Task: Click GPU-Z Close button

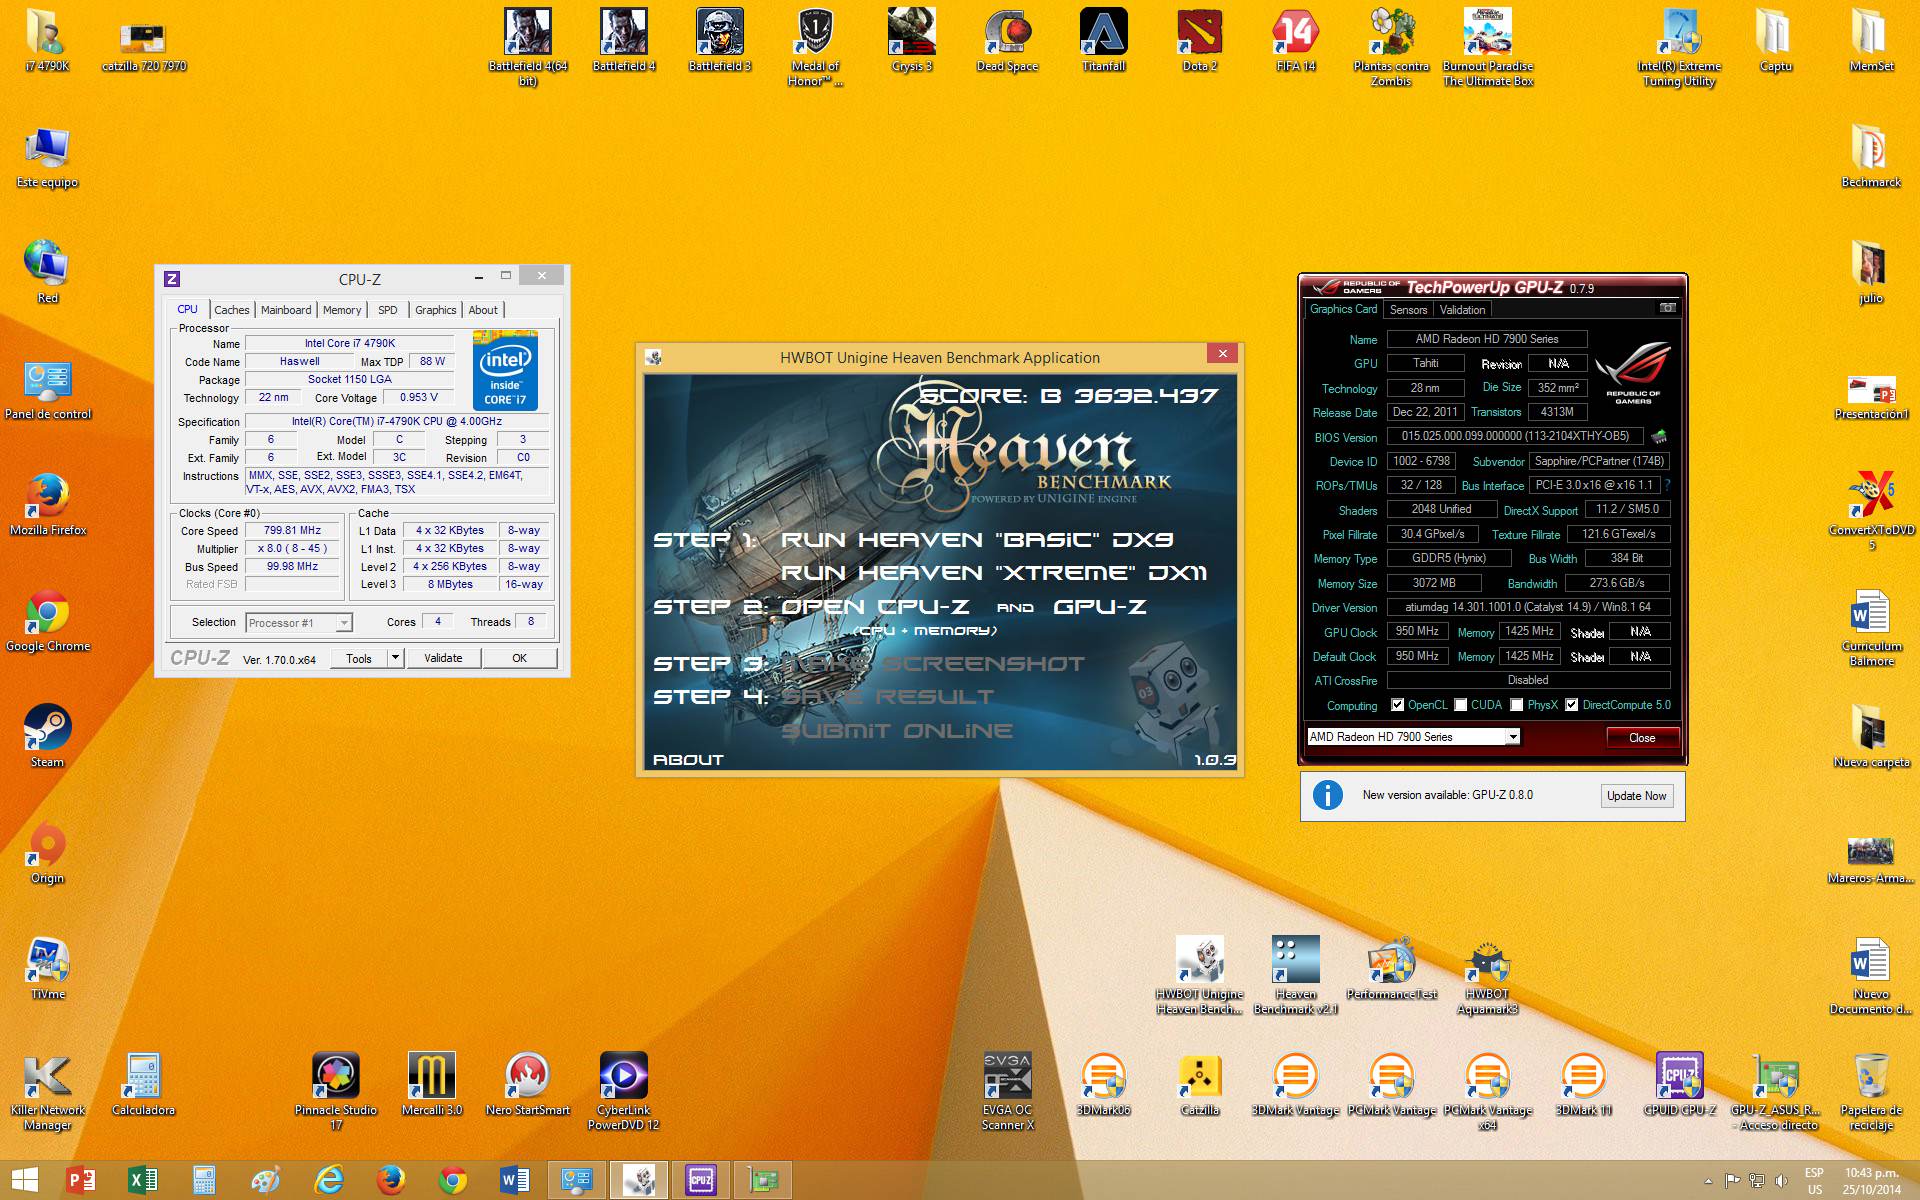Action: (x=1642, y=738)
